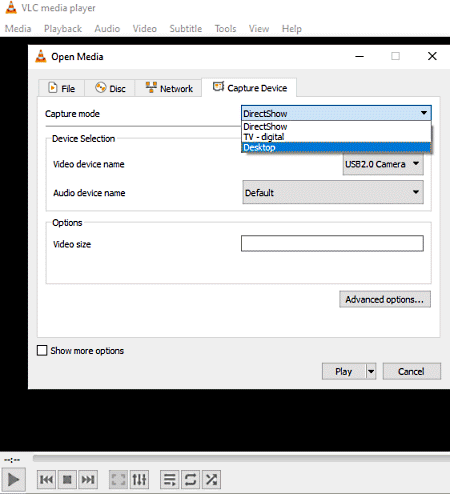The height and width of the screenshot is (494, 450).
Task: Click the elapsed time display
Action: pyautogui.click(x=12, y=460)
